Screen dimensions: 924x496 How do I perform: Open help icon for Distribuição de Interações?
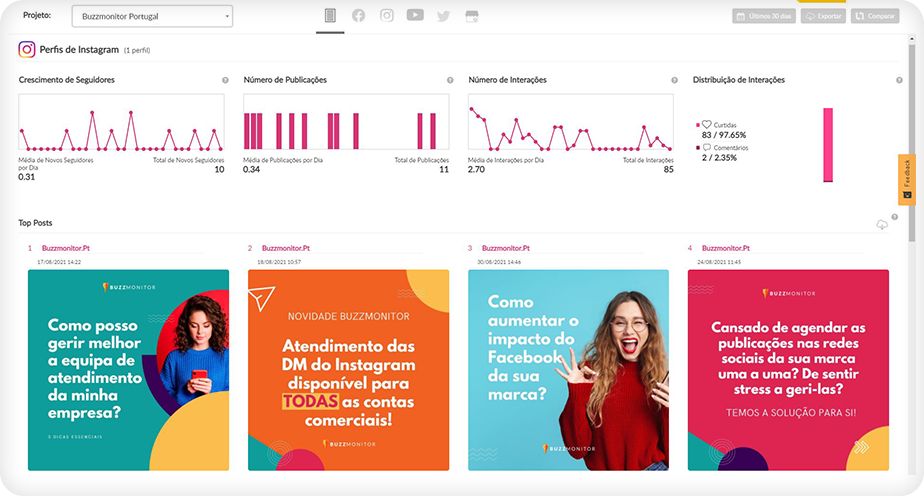899,80
